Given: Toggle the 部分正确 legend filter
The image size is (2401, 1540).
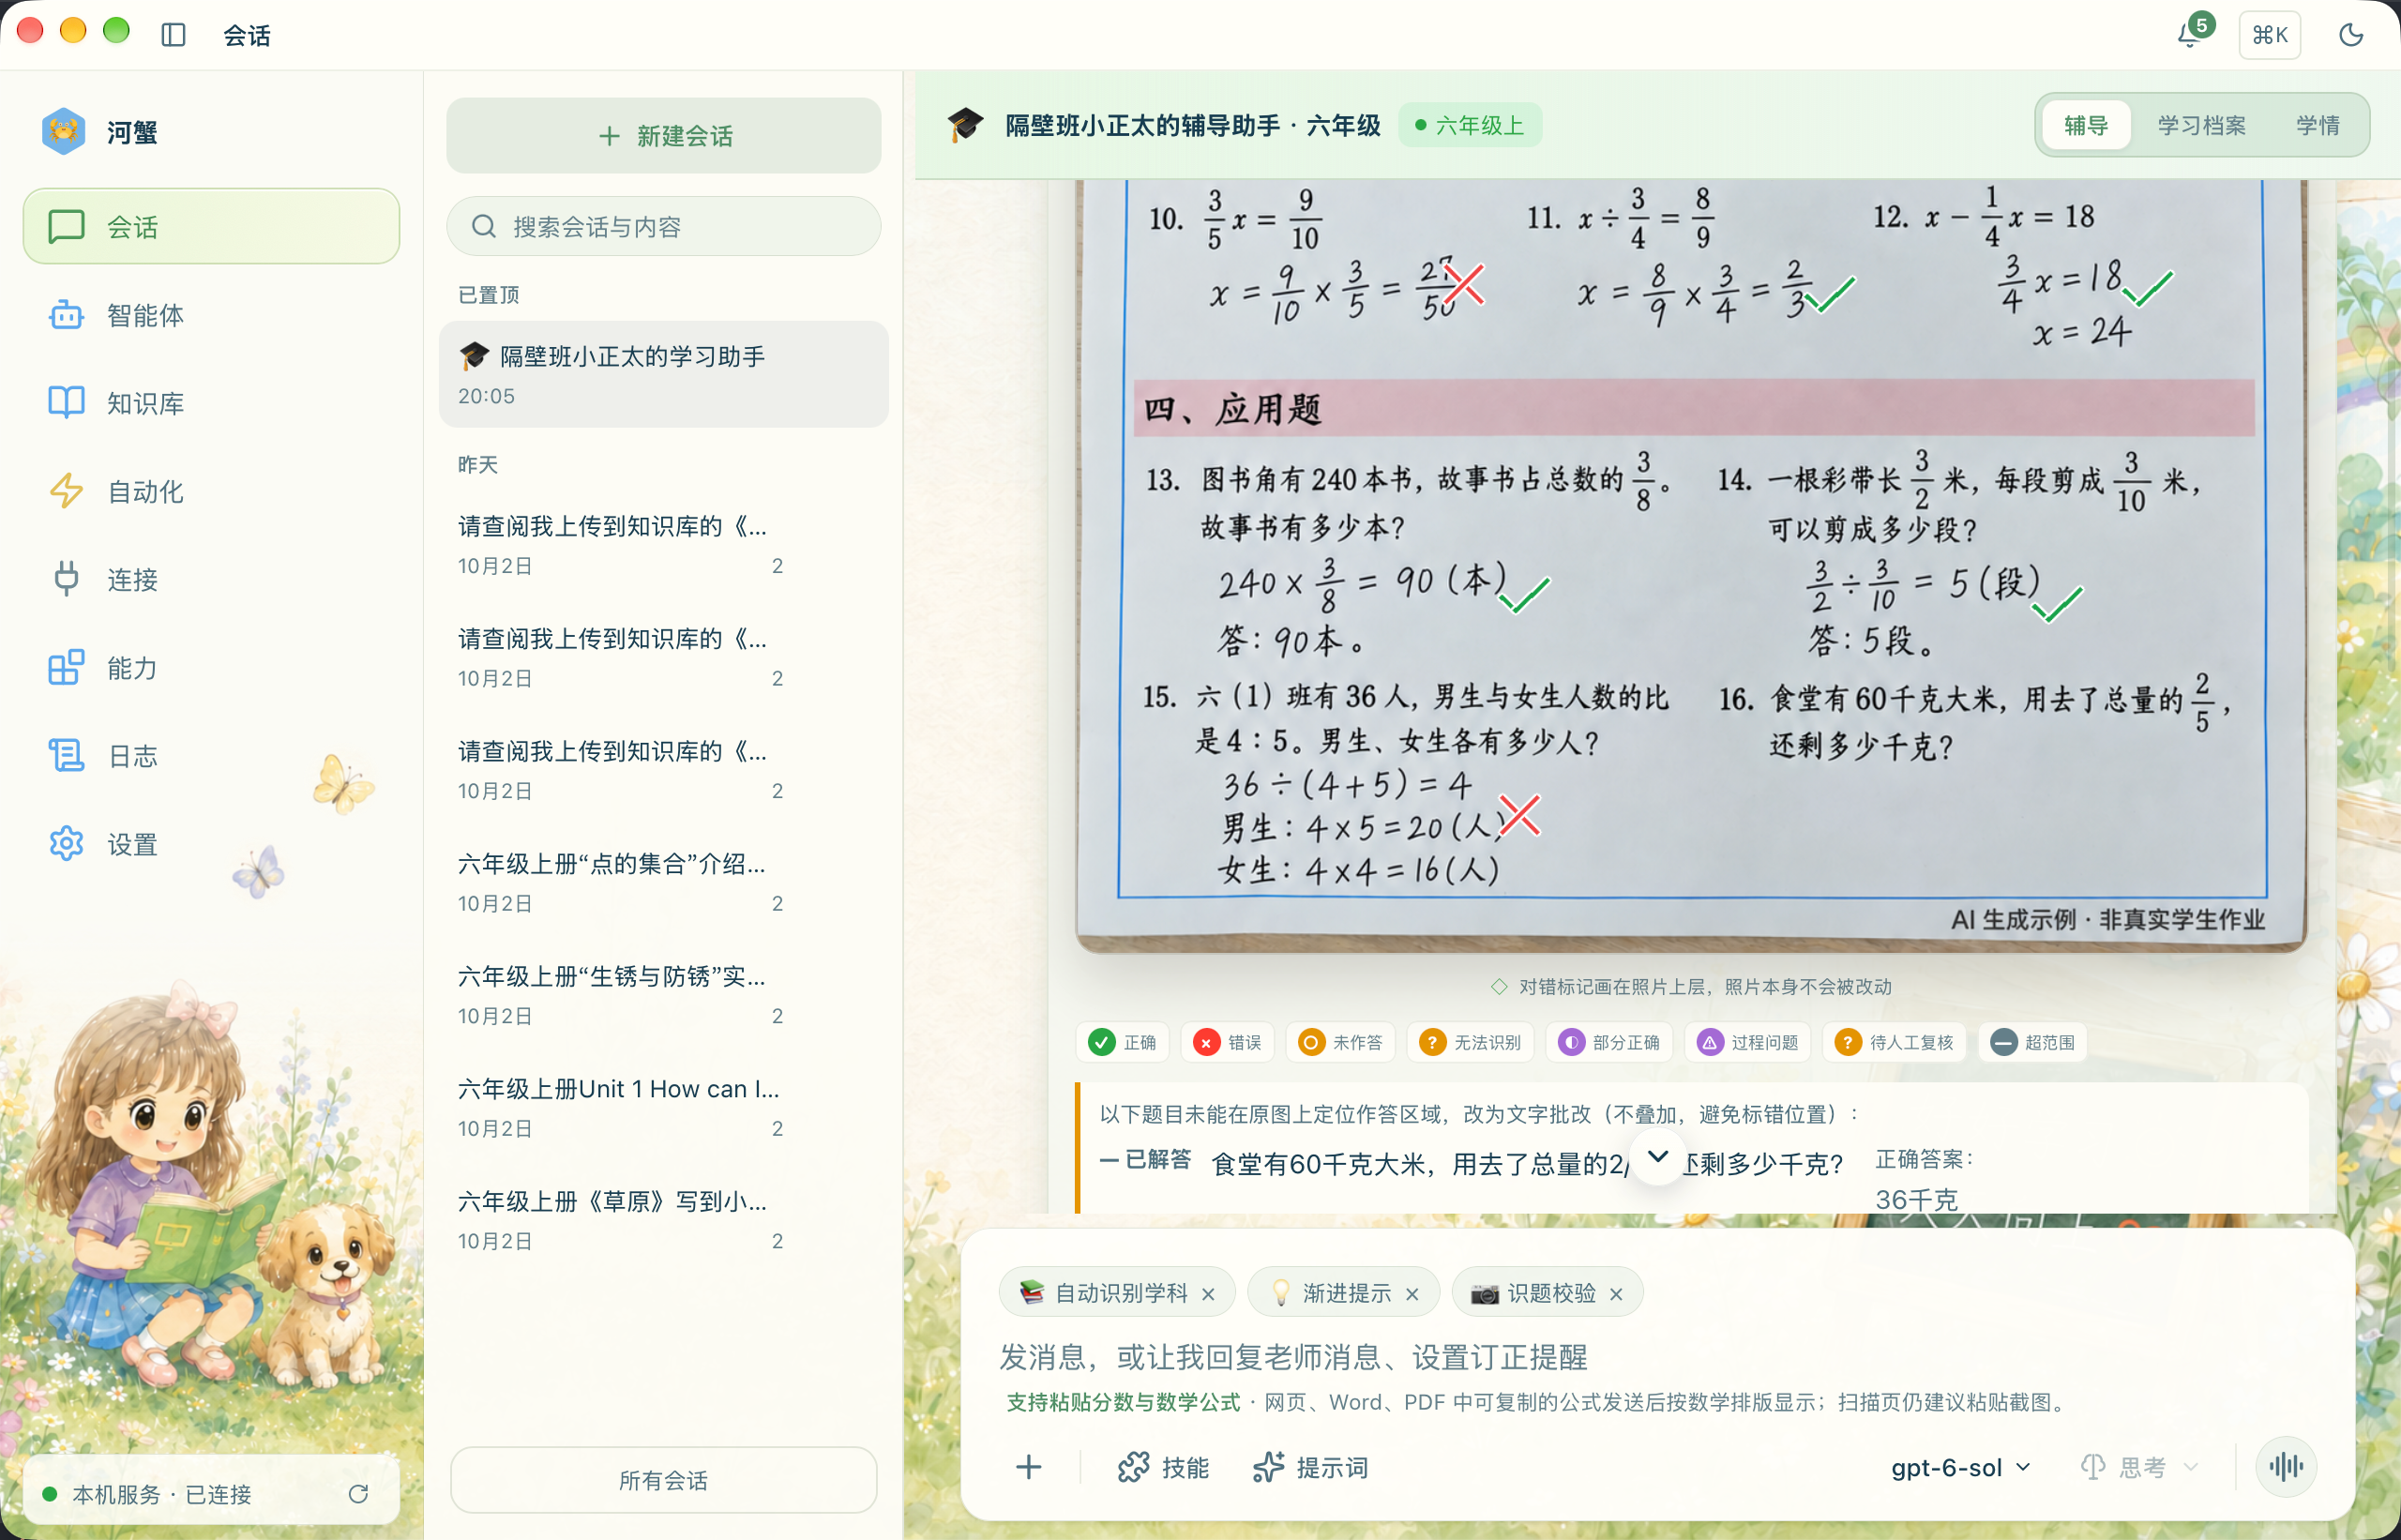Looking at the screenshot, I should tap(1609, 1042).
